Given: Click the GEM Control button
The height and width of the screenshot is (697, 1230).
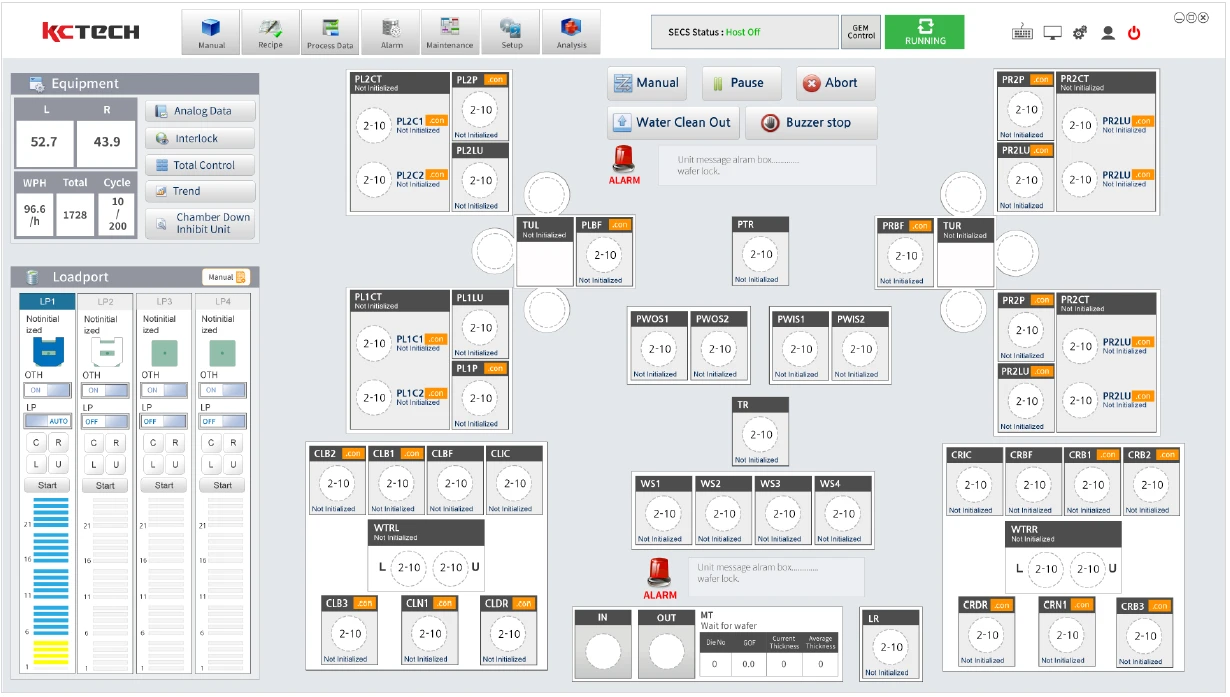Looking at the screenshot, I should click(861, 32).
